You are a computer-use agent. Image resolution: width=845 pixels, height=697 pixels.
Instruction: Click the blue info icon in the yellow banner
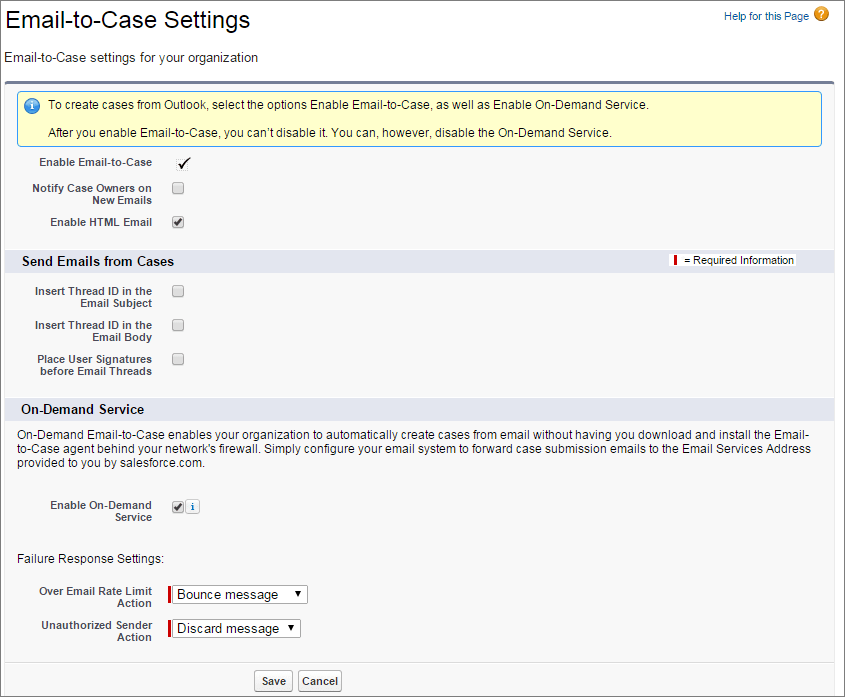31,105
